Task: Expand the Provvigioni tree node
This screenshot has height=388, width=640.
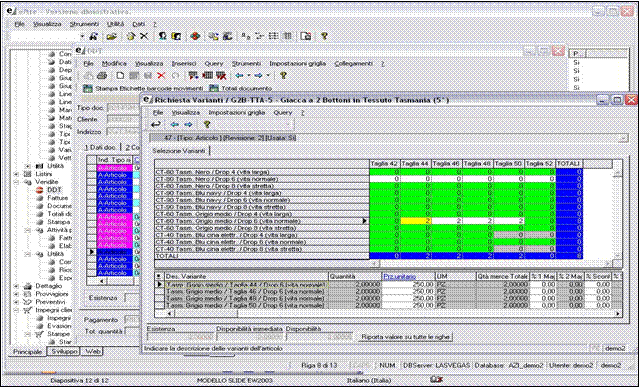Action: coord(17,294)
